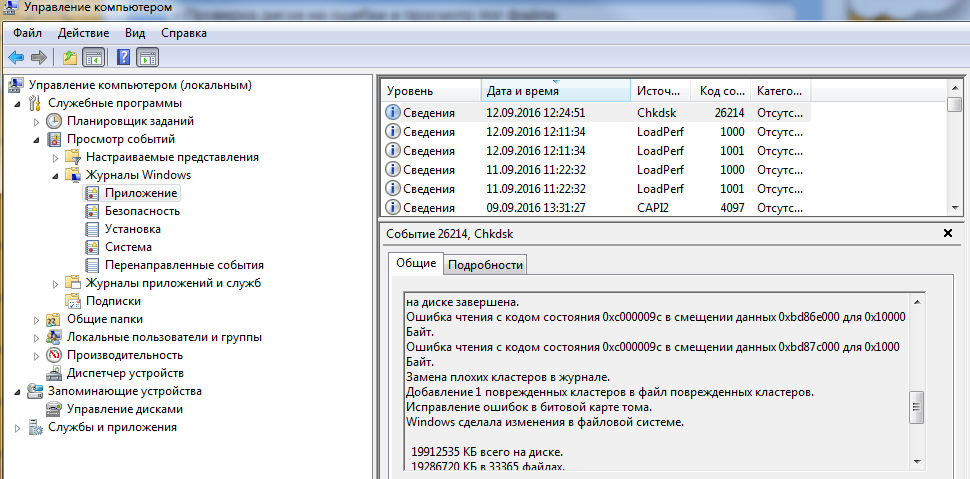The image size is (970, 479).
Task: Click the Безопасность log icon
Action: click(x=92, y=211)
